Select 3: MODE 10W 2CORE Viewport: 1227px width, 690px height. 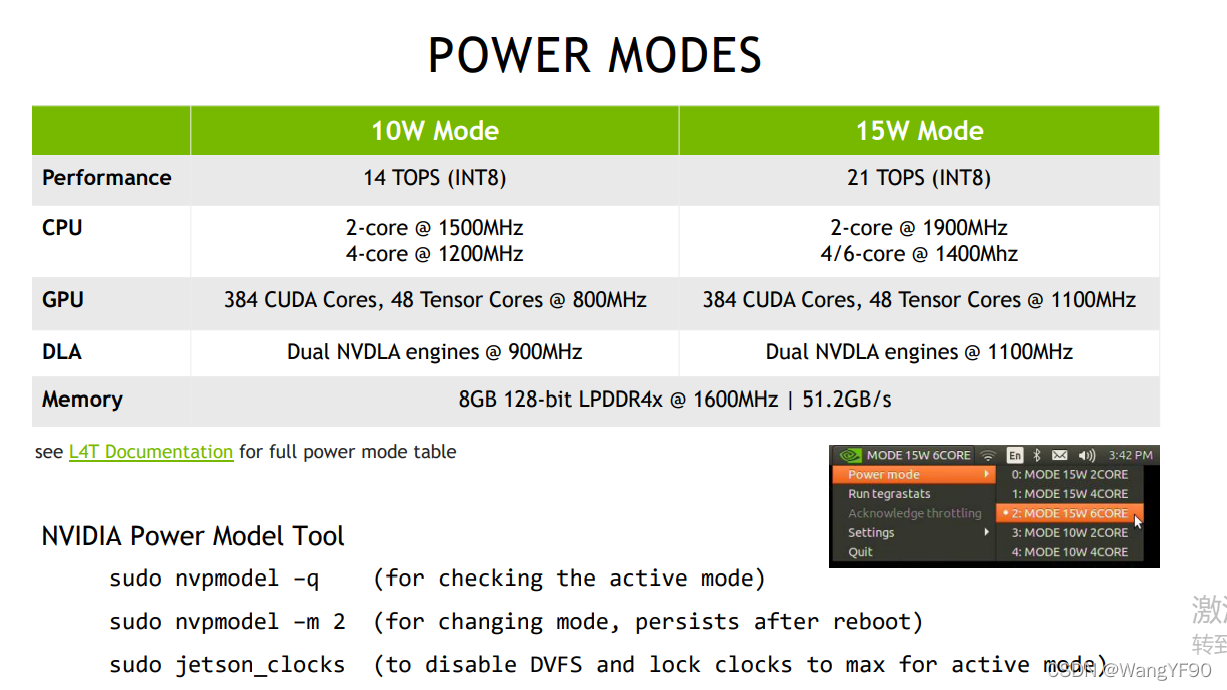1070,532
